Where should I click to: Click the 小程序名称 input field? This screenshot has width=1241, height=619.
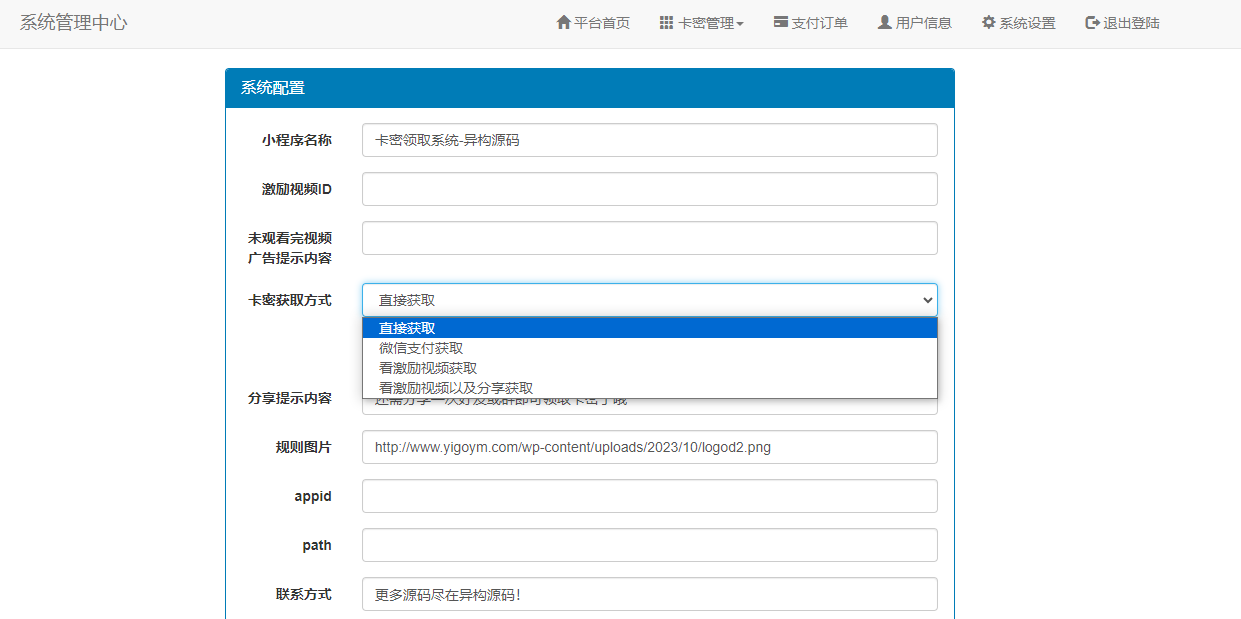click(x=650, y=140)
